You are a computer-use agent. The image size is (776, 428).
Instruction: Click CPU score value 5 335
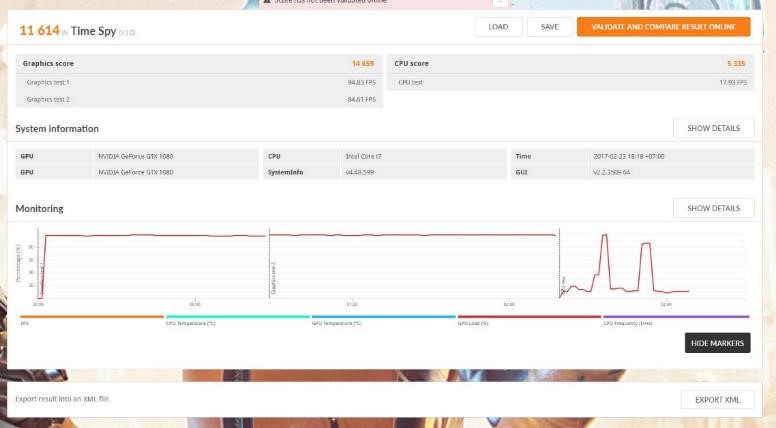coord(736,63)
